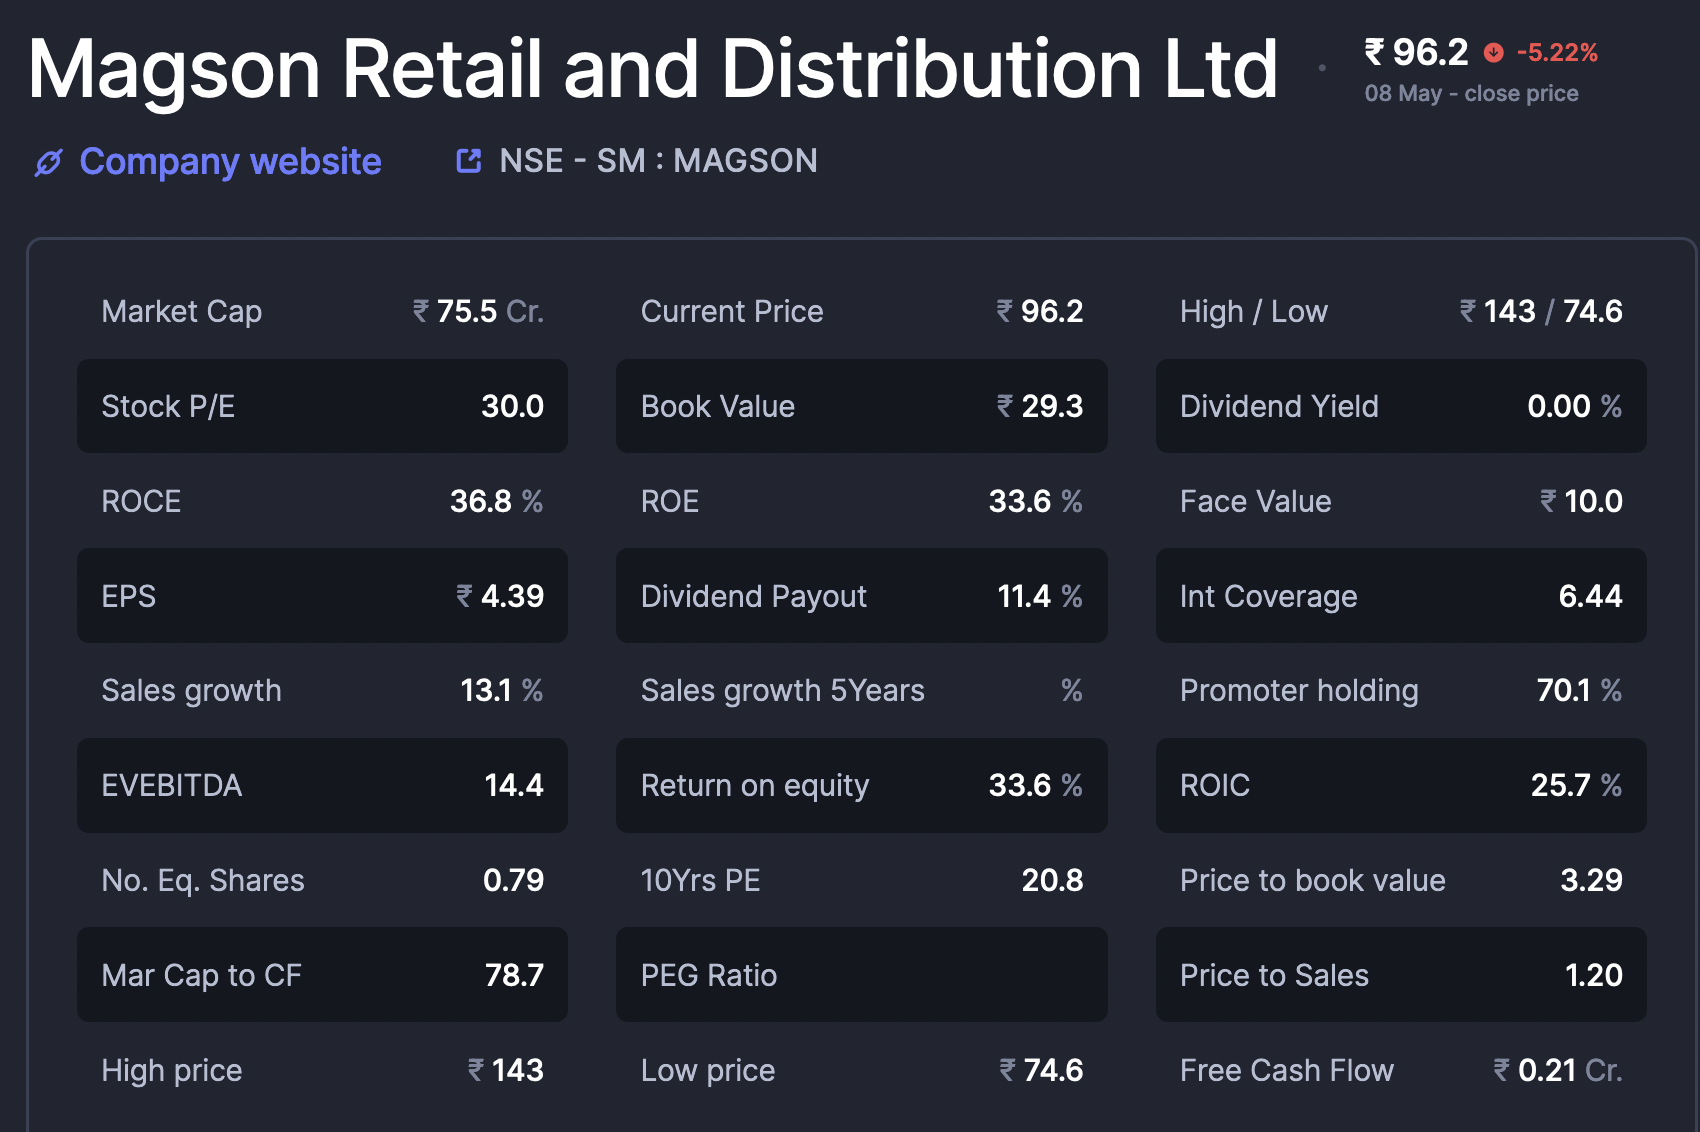Select the Price to book value label
The height and width of the screenshot is (1132, 1700).
coord(1313,880)
